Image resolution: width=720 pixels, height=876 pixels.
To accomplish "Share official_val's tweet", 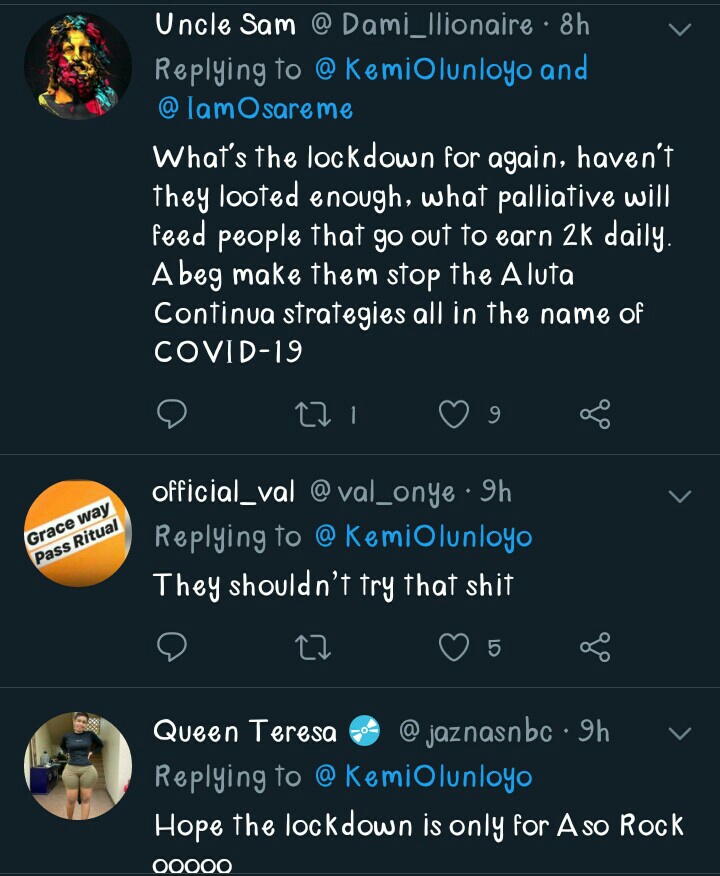I will (x=595, y=647).
